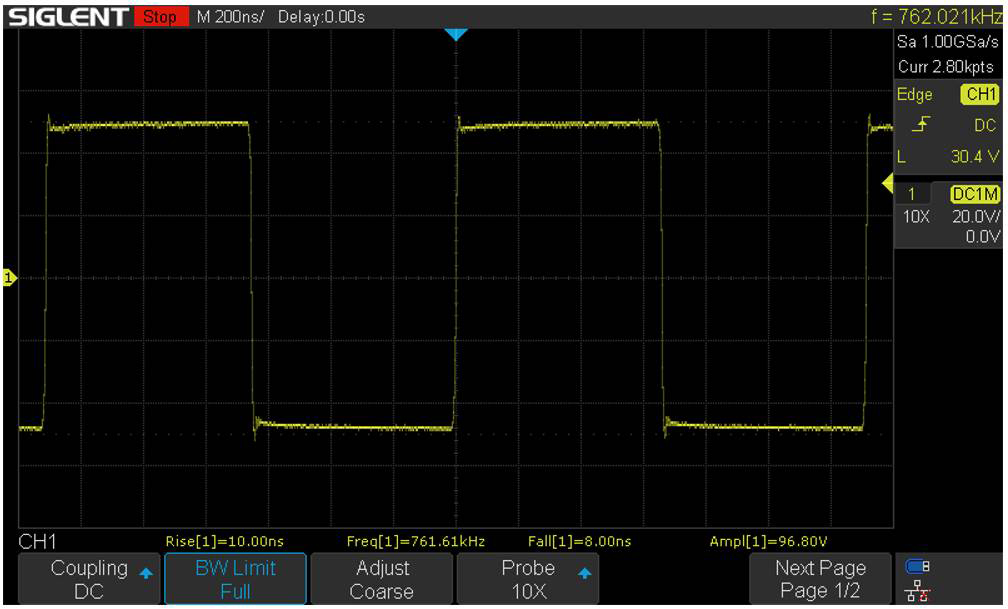Click the trigger level 30.4 V value
This screenshot has width=1008, height=609.
(x=975, y=157)
